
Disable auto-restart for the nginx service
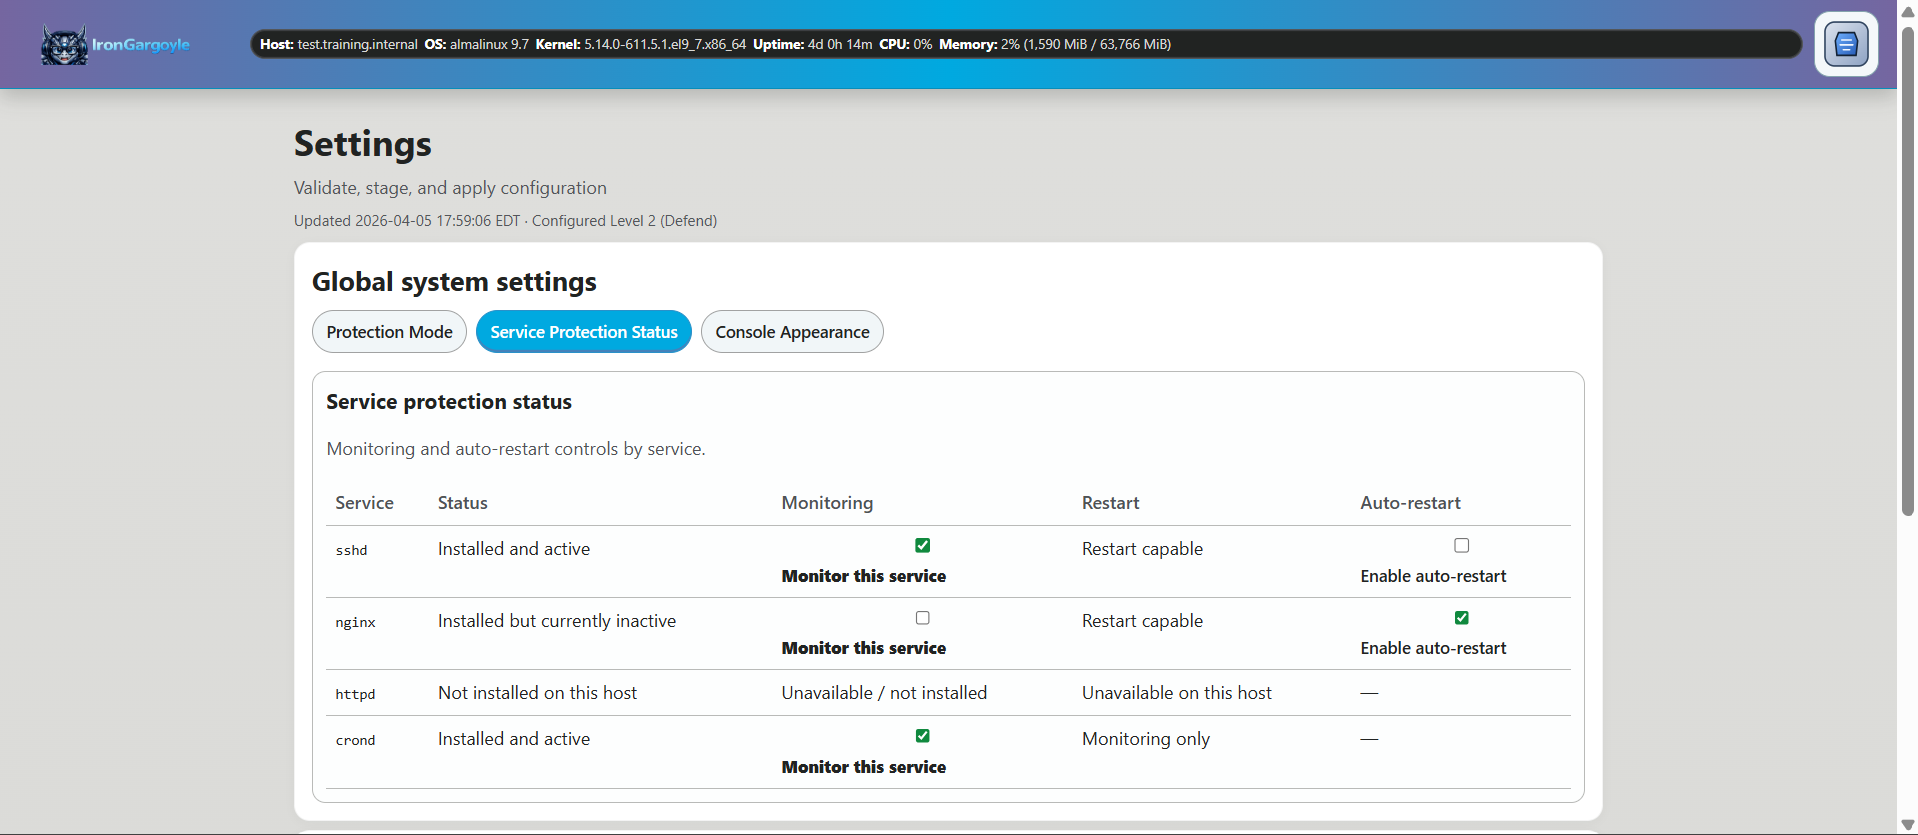click(1461, 618)
